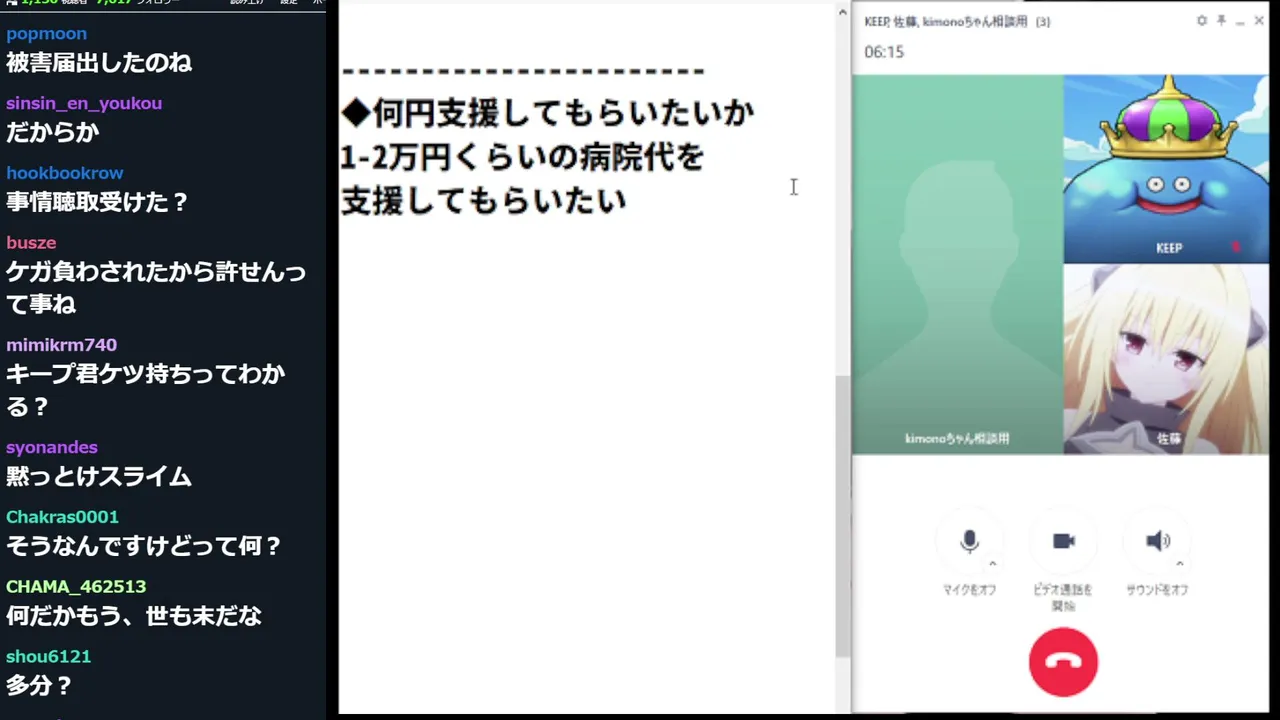Click chat message ケガ負わされたから許せんって事ね
Image resolution: width=1280 pixels, height=720 pixels.
[156, 288]
